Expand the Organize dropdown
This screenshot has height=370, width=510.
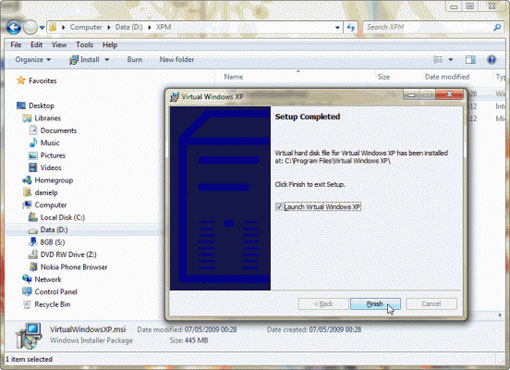coord(33,60)
